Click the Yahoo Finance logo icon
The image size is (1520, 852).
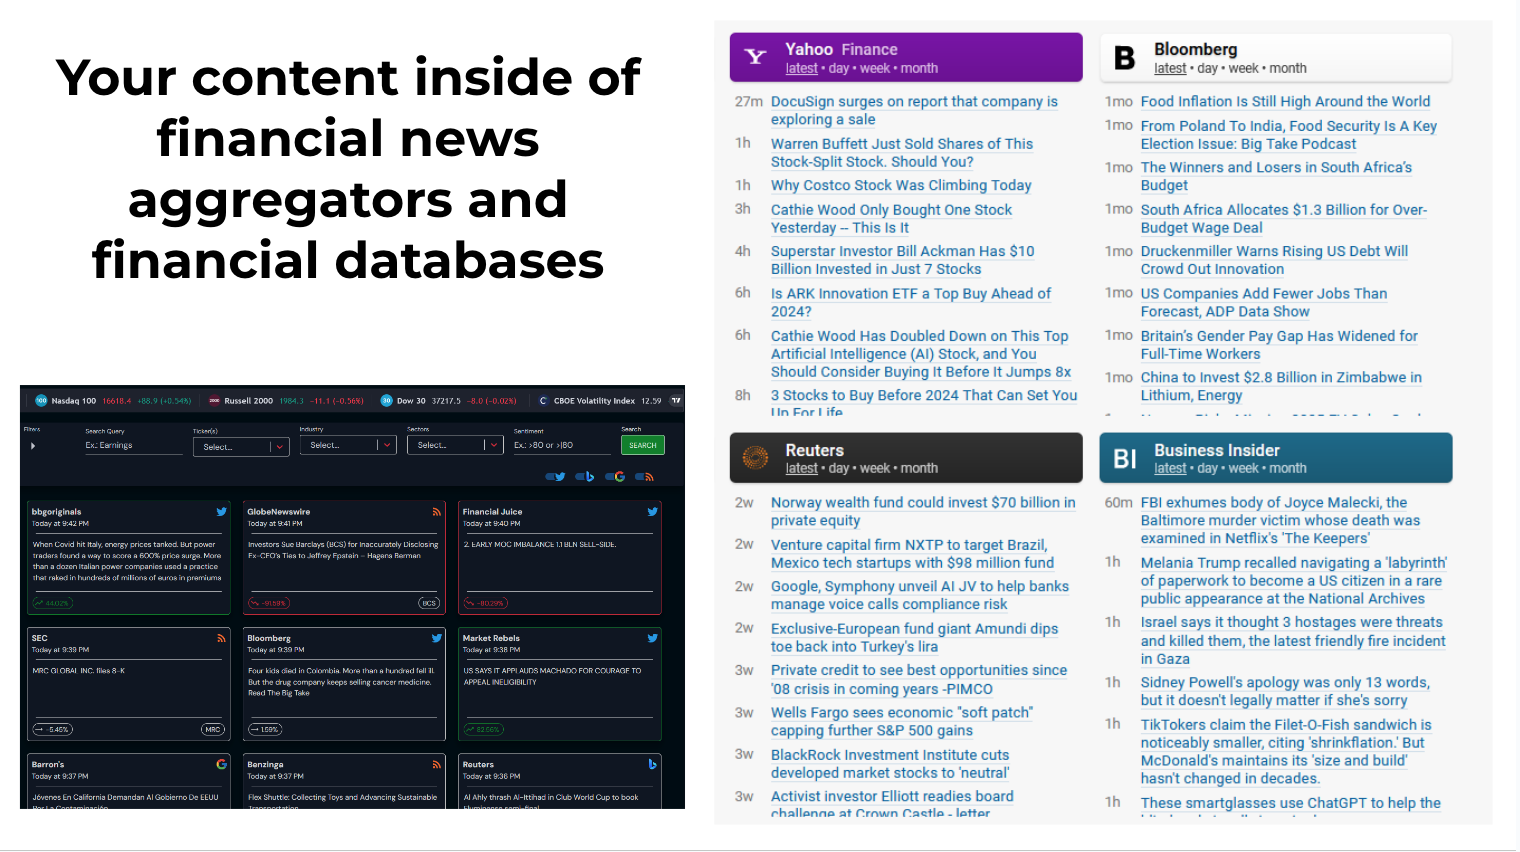pos(756,58)
